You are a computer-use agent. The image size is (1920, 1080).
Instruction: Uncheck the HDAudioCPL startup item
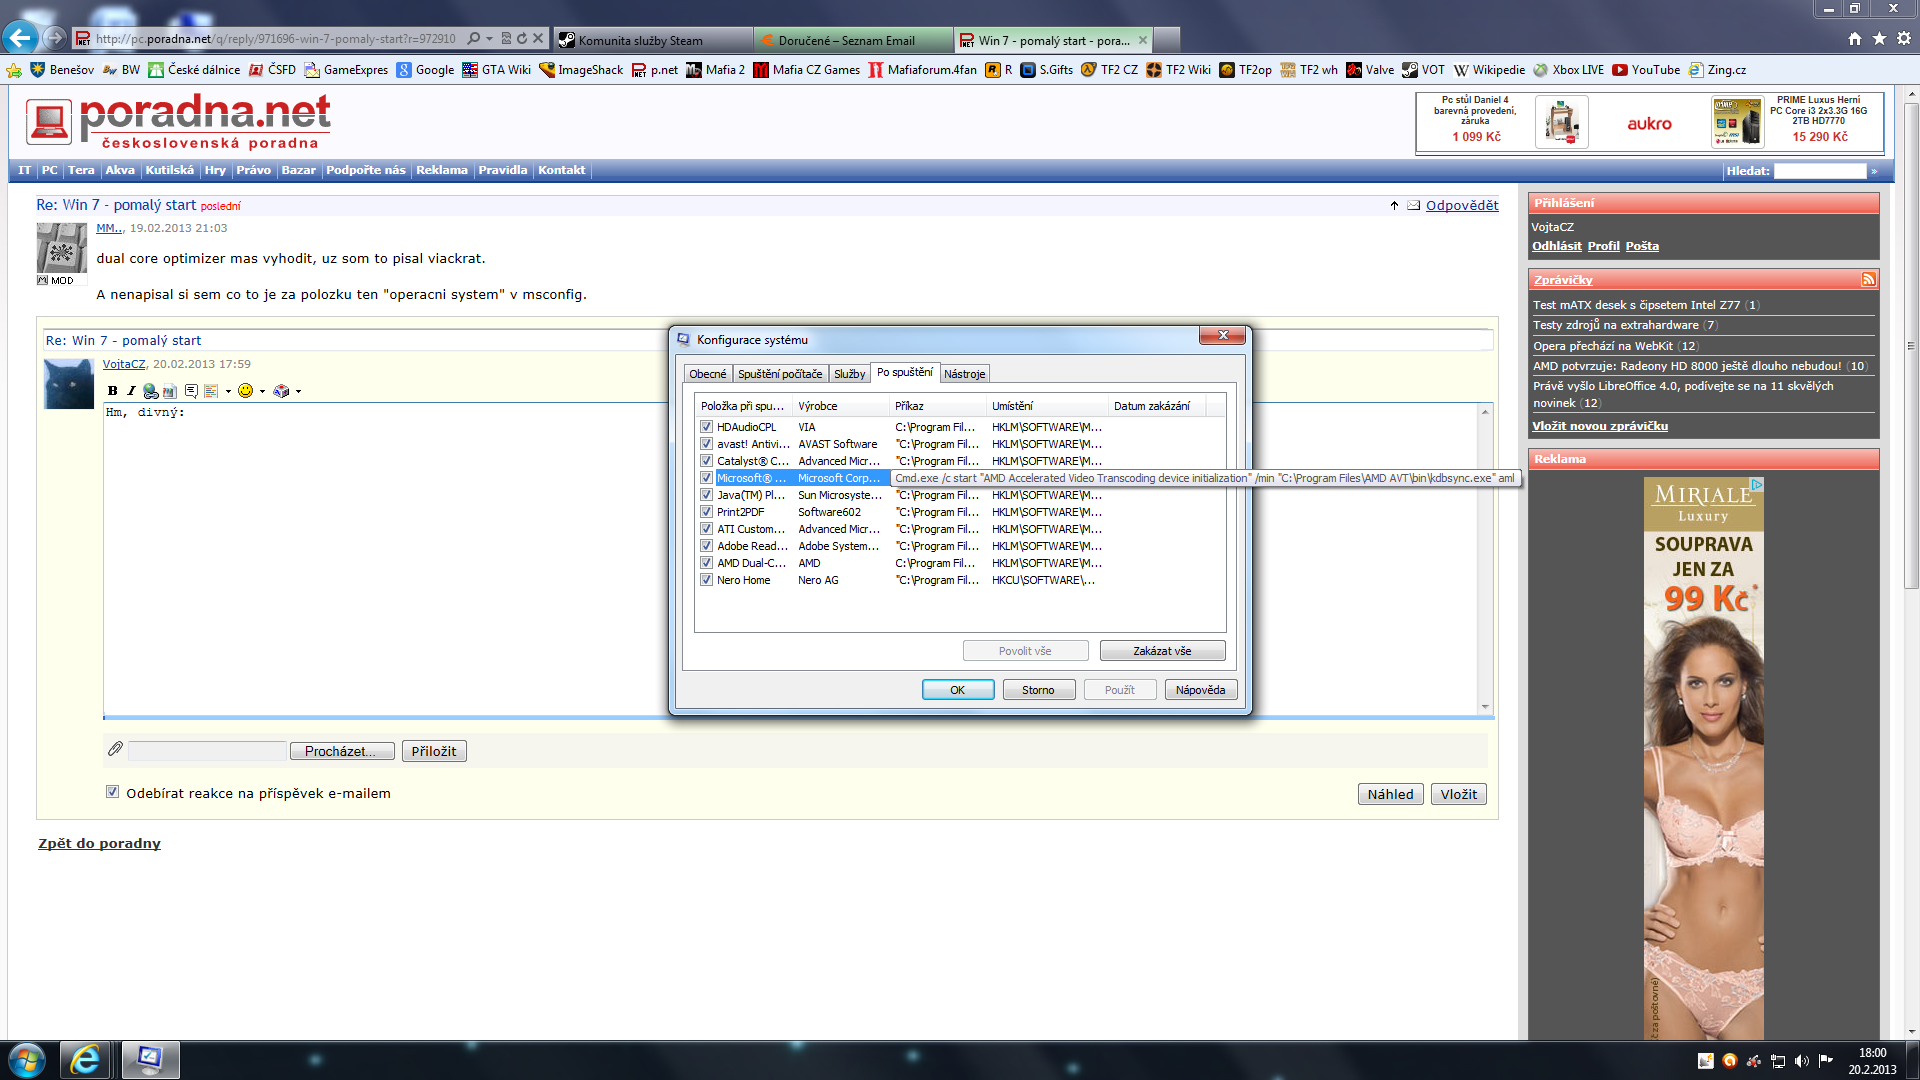tap(706, 427)
